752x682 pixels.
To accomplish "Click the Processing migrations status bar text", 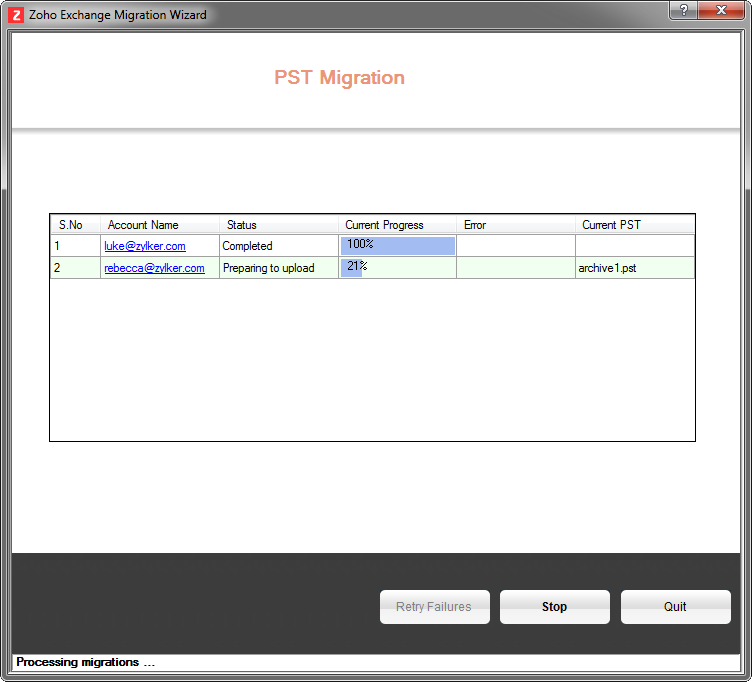I will coord(86,662).
